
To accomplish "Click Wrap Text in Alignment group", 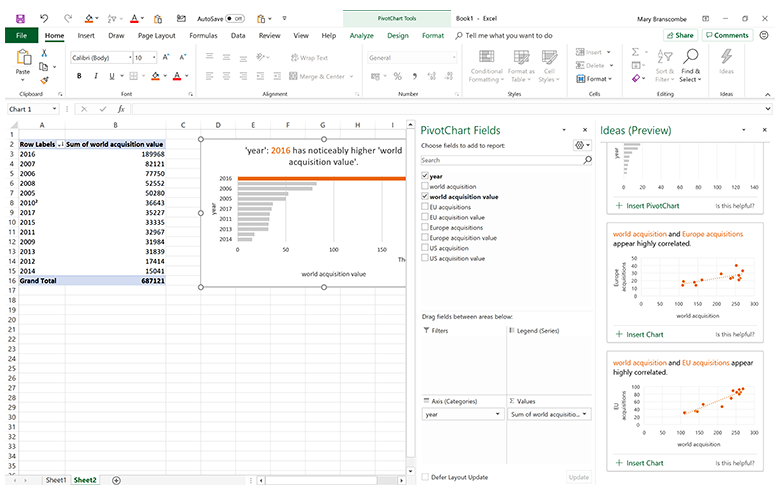I will tap(309, 58).
